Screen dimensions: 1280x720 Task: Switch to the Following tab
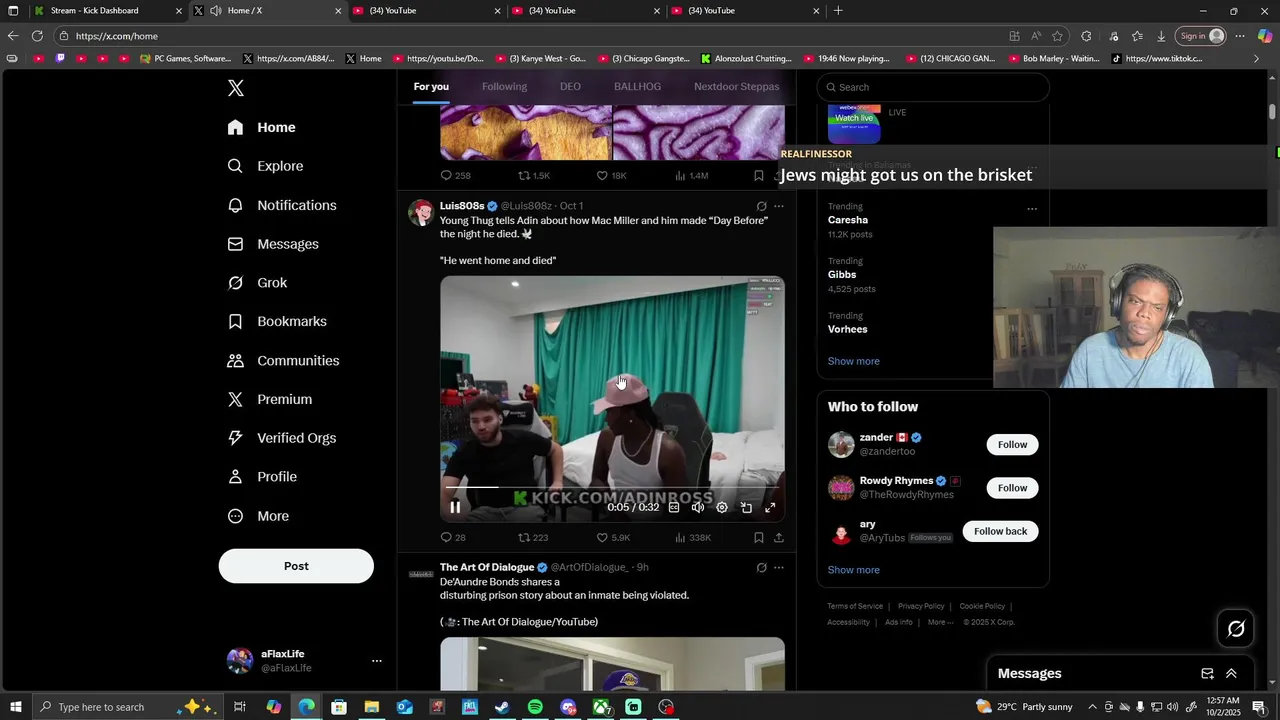pyautogui.click(x=504, y=87)
